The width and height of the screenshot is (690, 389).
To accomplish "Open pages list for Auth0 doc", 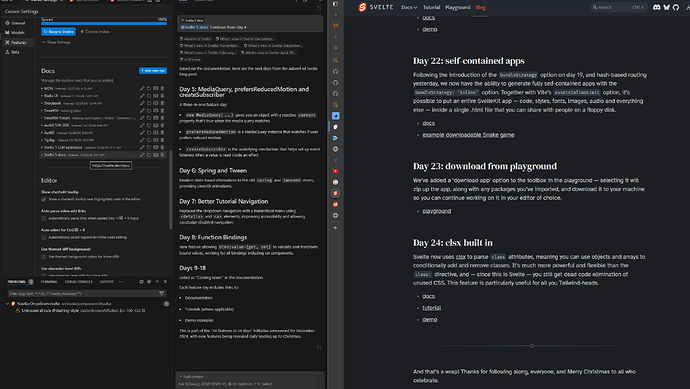I will 155,132.
